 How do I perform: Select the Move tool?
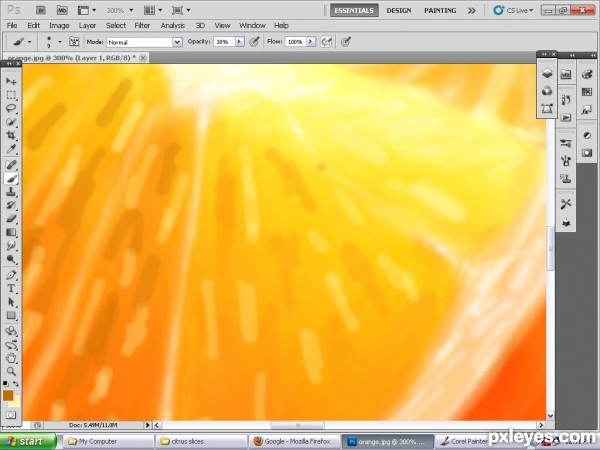(11, 81)
